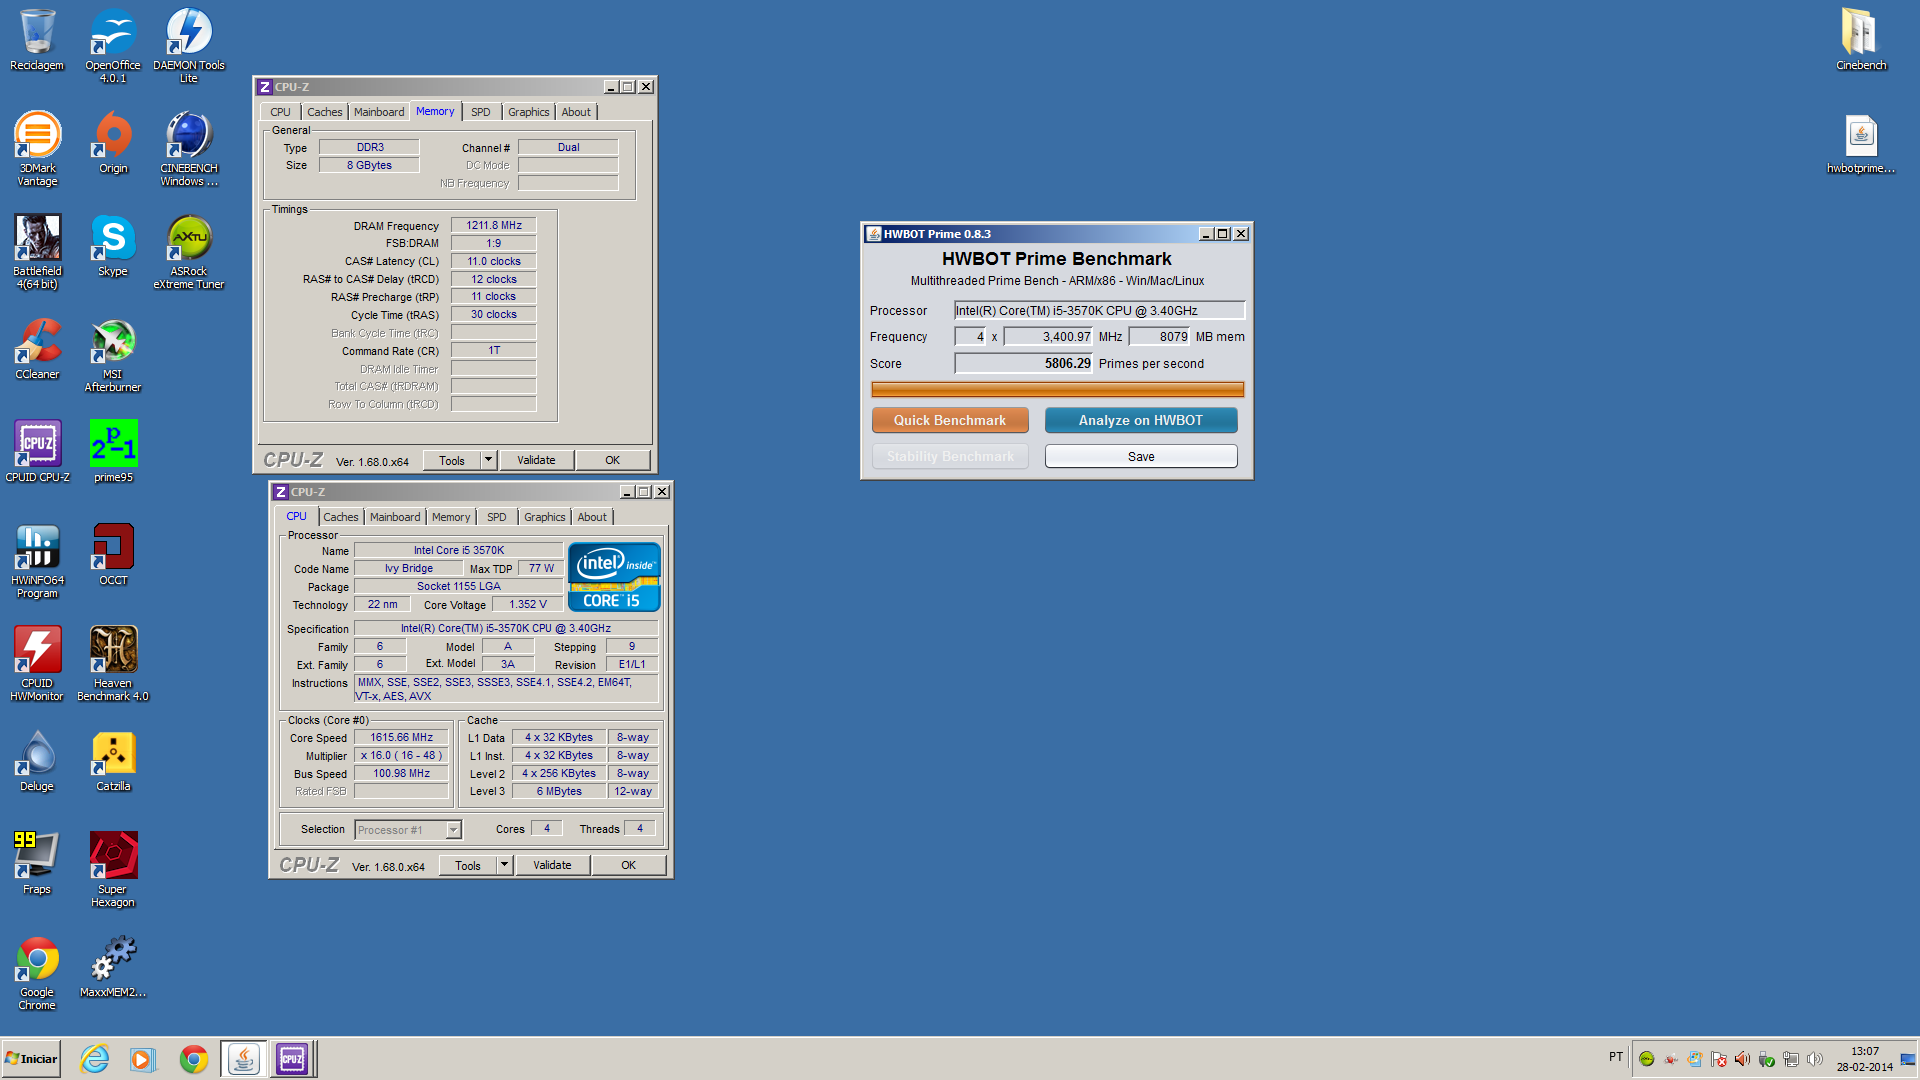
Task: Open prime95 desktop icon
Action: coord(113,452)
